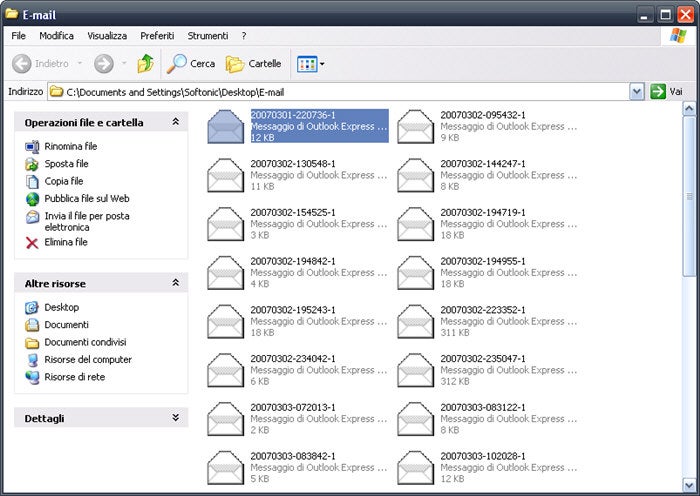Click the Up folder toolbar icon

(x=145, y=63)
